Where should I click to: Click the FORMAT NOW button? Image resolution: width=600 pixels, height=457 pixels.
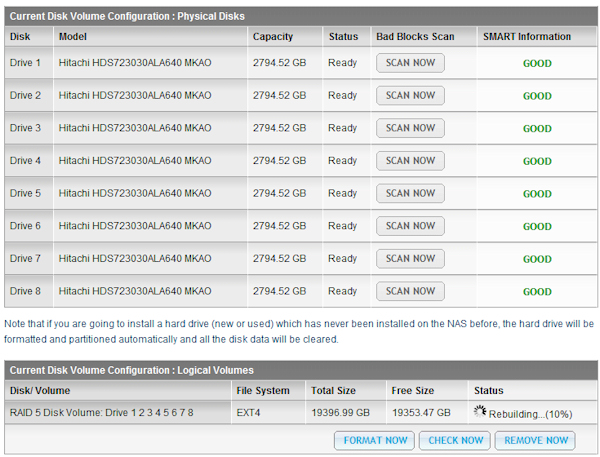(375, 441)
